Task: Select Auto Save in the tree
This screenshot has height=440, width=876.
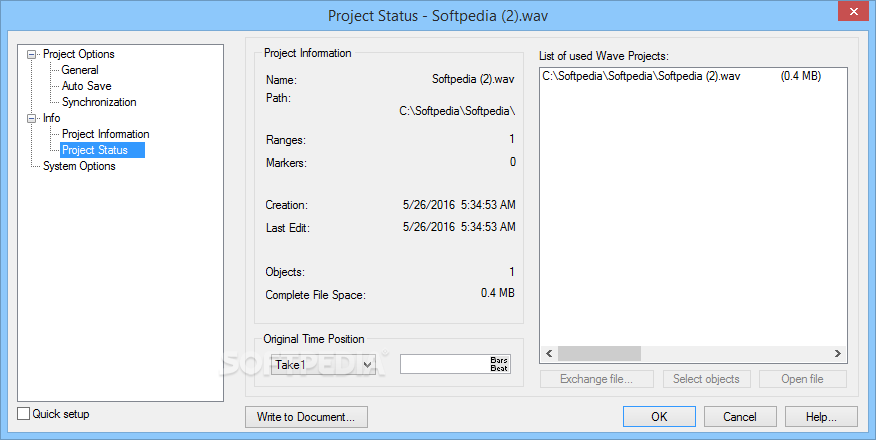Action: click(x=87, y=86)
